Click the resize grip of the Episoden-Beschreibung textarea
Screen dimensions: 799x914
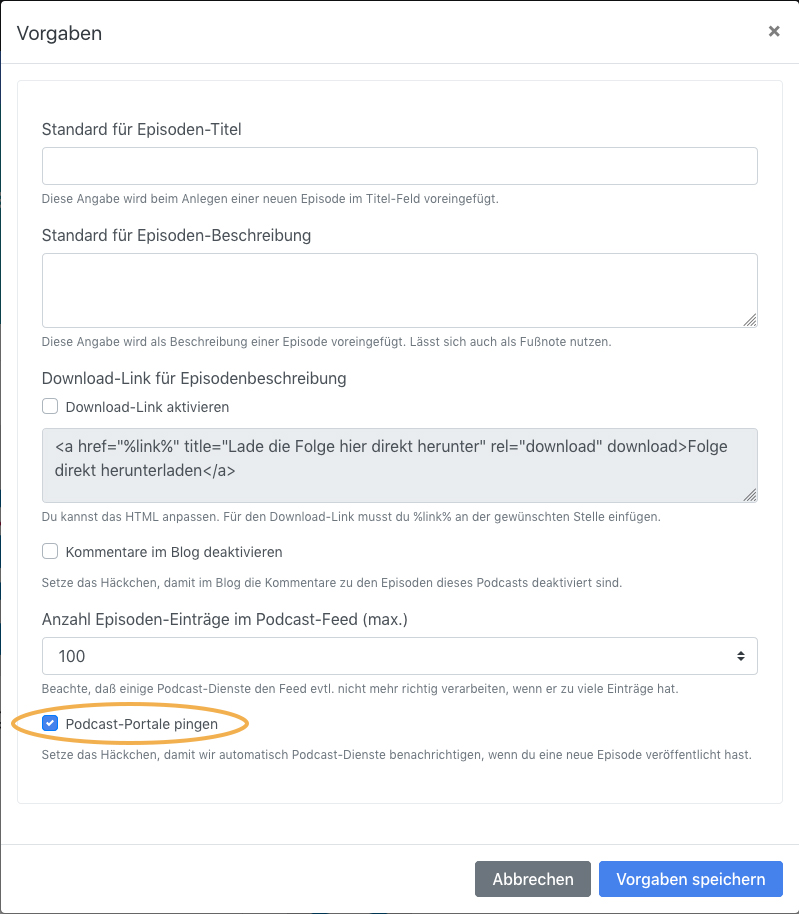tap(750, 320)
